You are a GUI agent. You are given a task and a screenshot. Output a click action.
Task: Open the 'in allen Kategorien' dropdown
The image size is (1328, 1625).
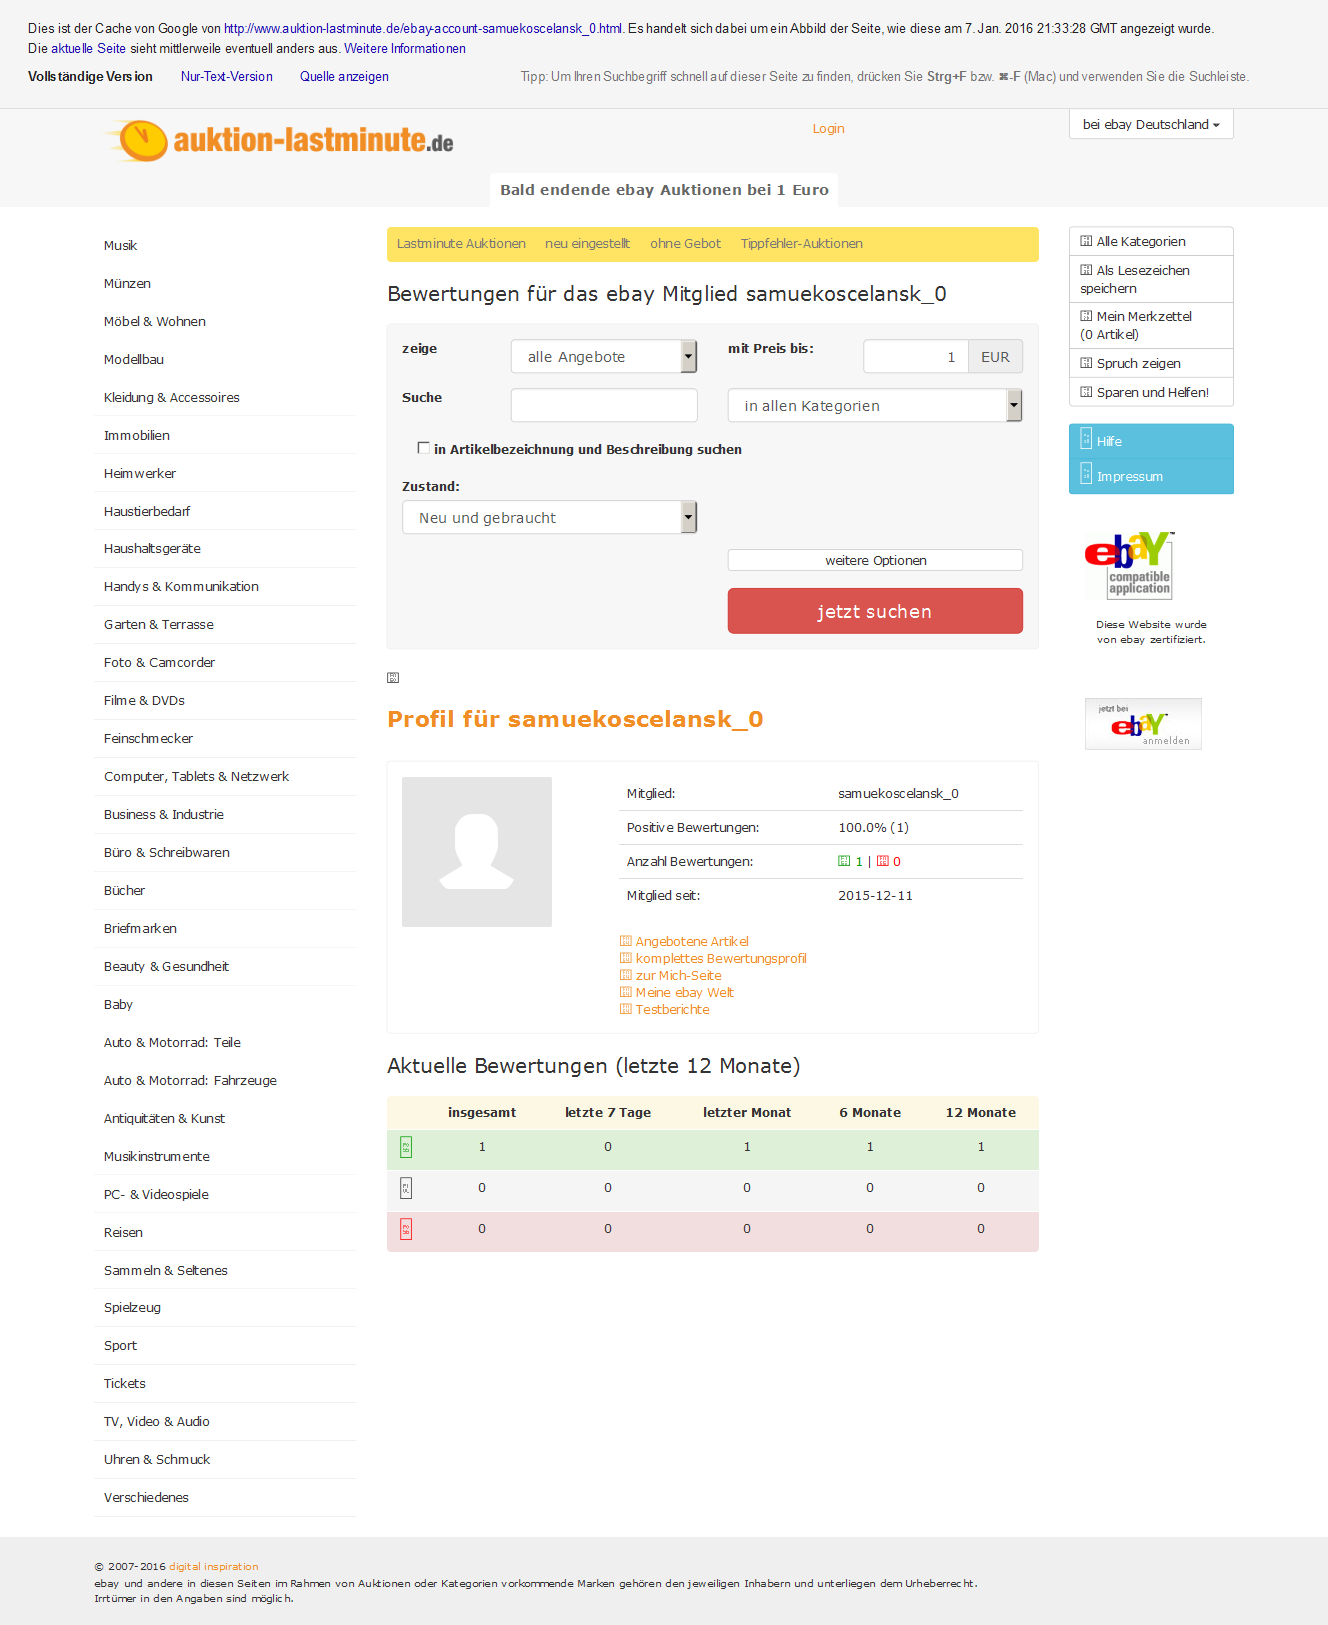click(875, 406)
